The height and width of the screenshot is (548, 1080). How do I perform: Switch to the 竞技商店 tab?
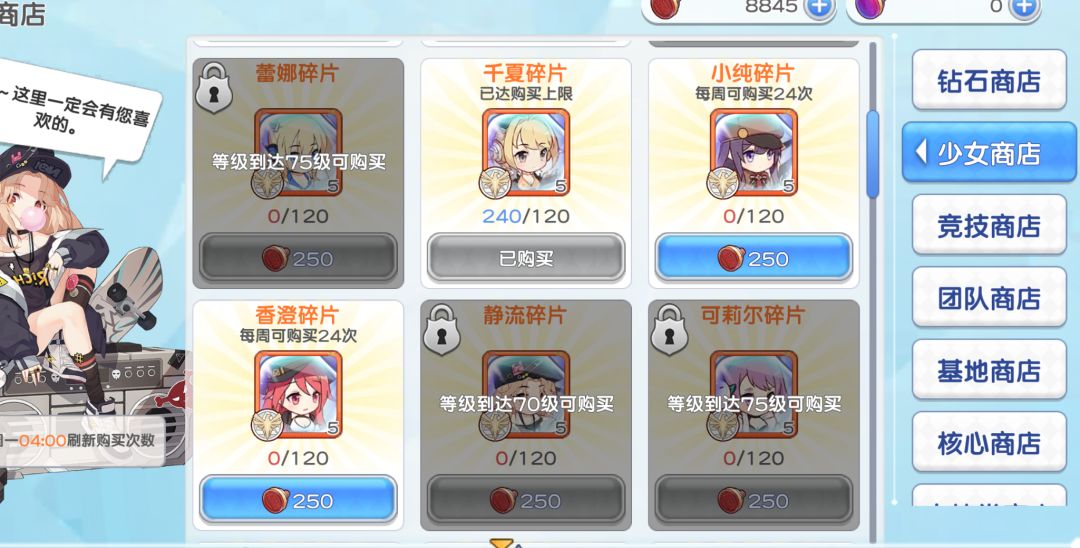click(989, 225)
